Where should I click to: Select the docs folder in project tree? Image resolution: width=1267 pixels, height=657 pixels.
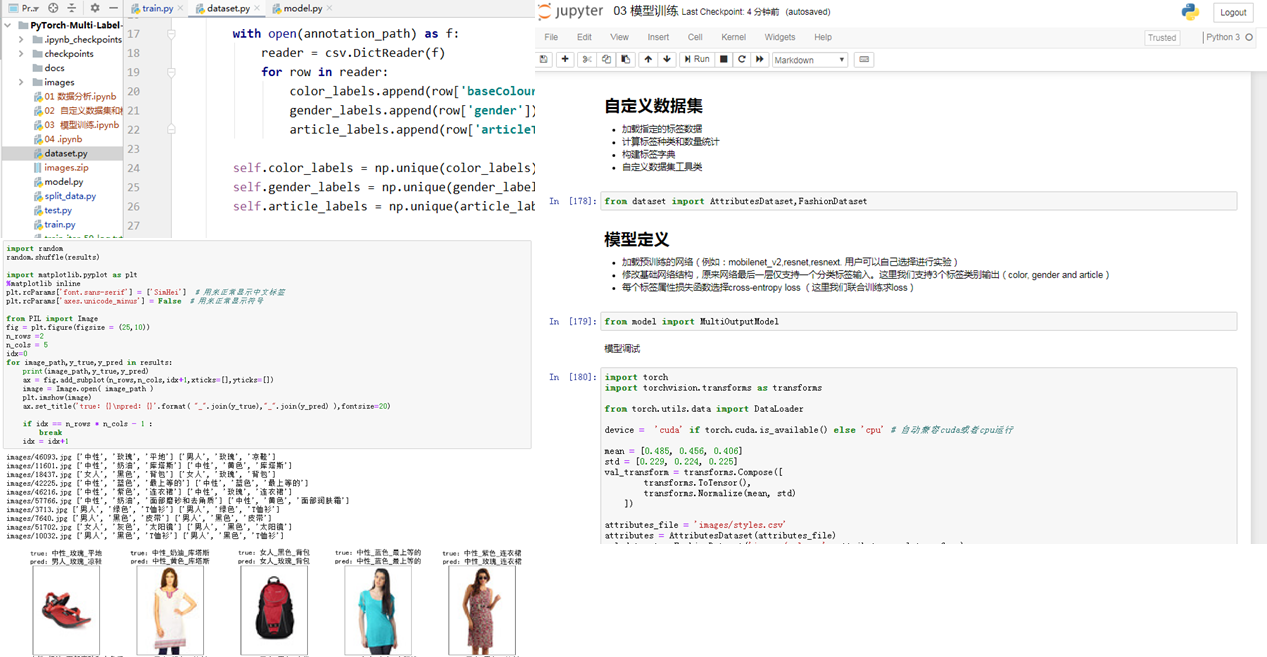pos(54,68)
